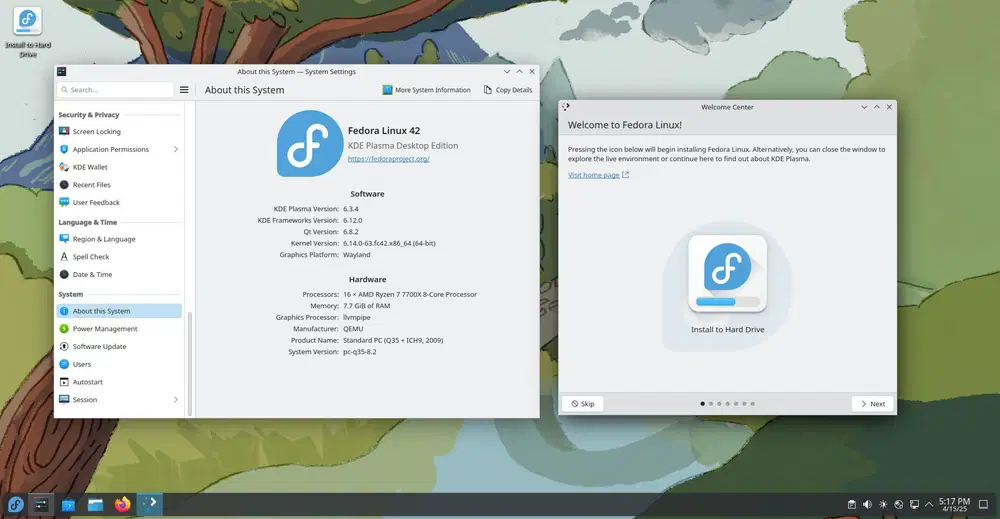1000x519 pixels.
Task: Expand hidden system tray icons arrow
Action: pos(929,504)
